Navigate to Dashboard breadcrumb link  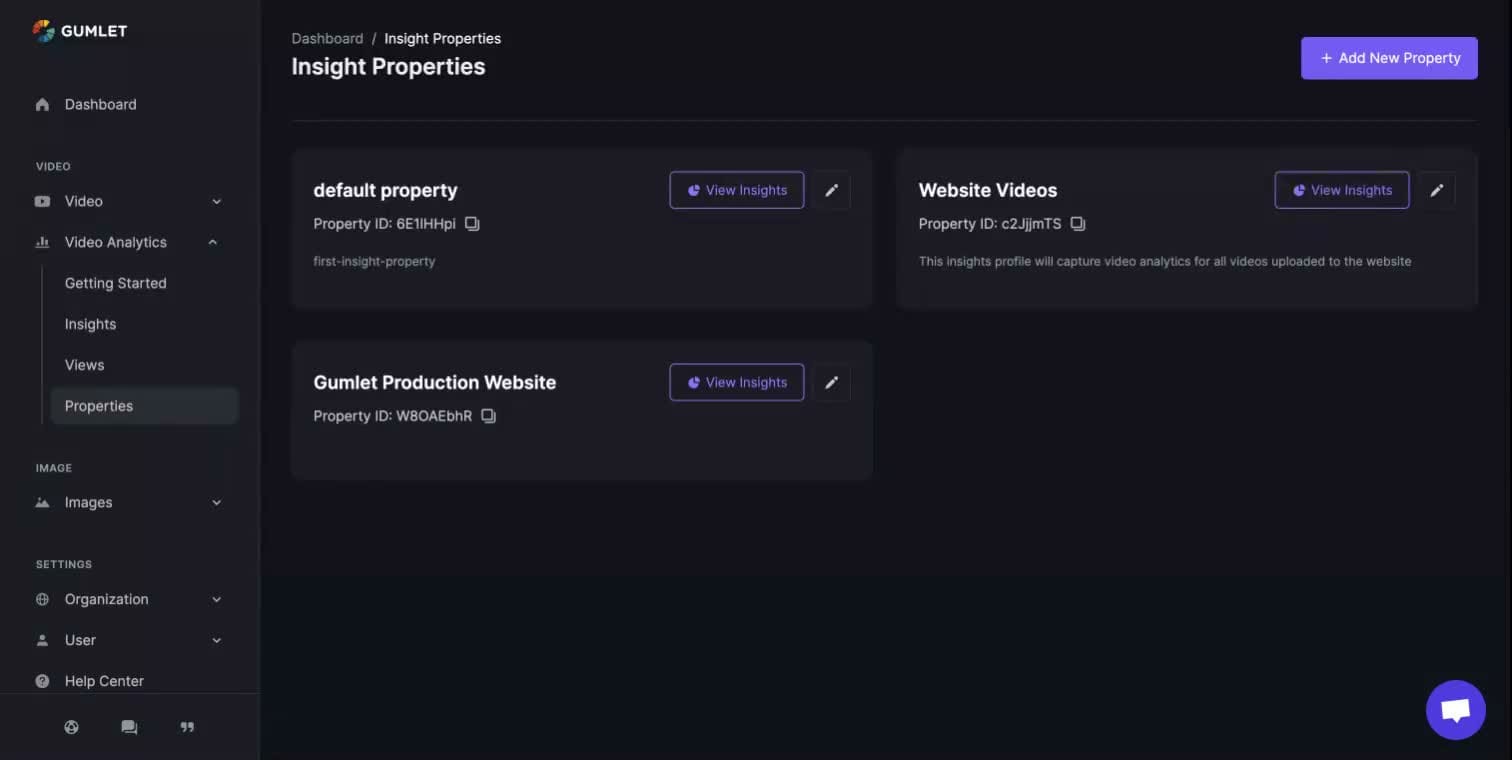(327, 38)
